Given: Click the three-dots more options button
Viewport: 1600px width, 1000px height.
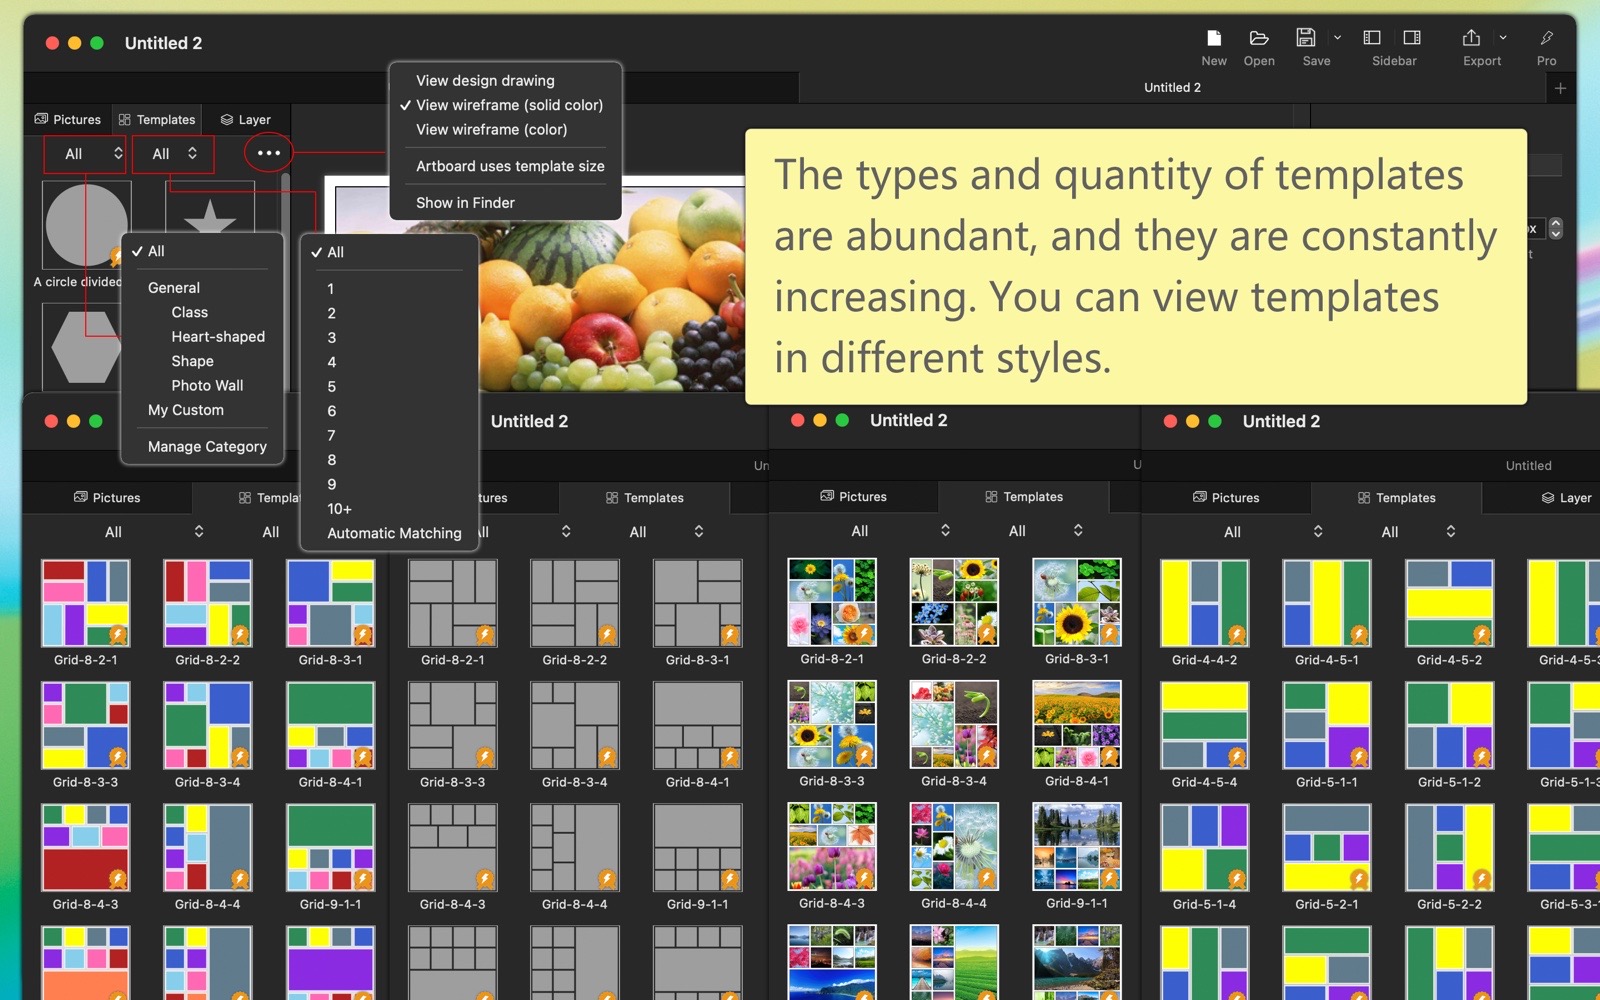Looking at the screenshot, I should tap(268, 153).
